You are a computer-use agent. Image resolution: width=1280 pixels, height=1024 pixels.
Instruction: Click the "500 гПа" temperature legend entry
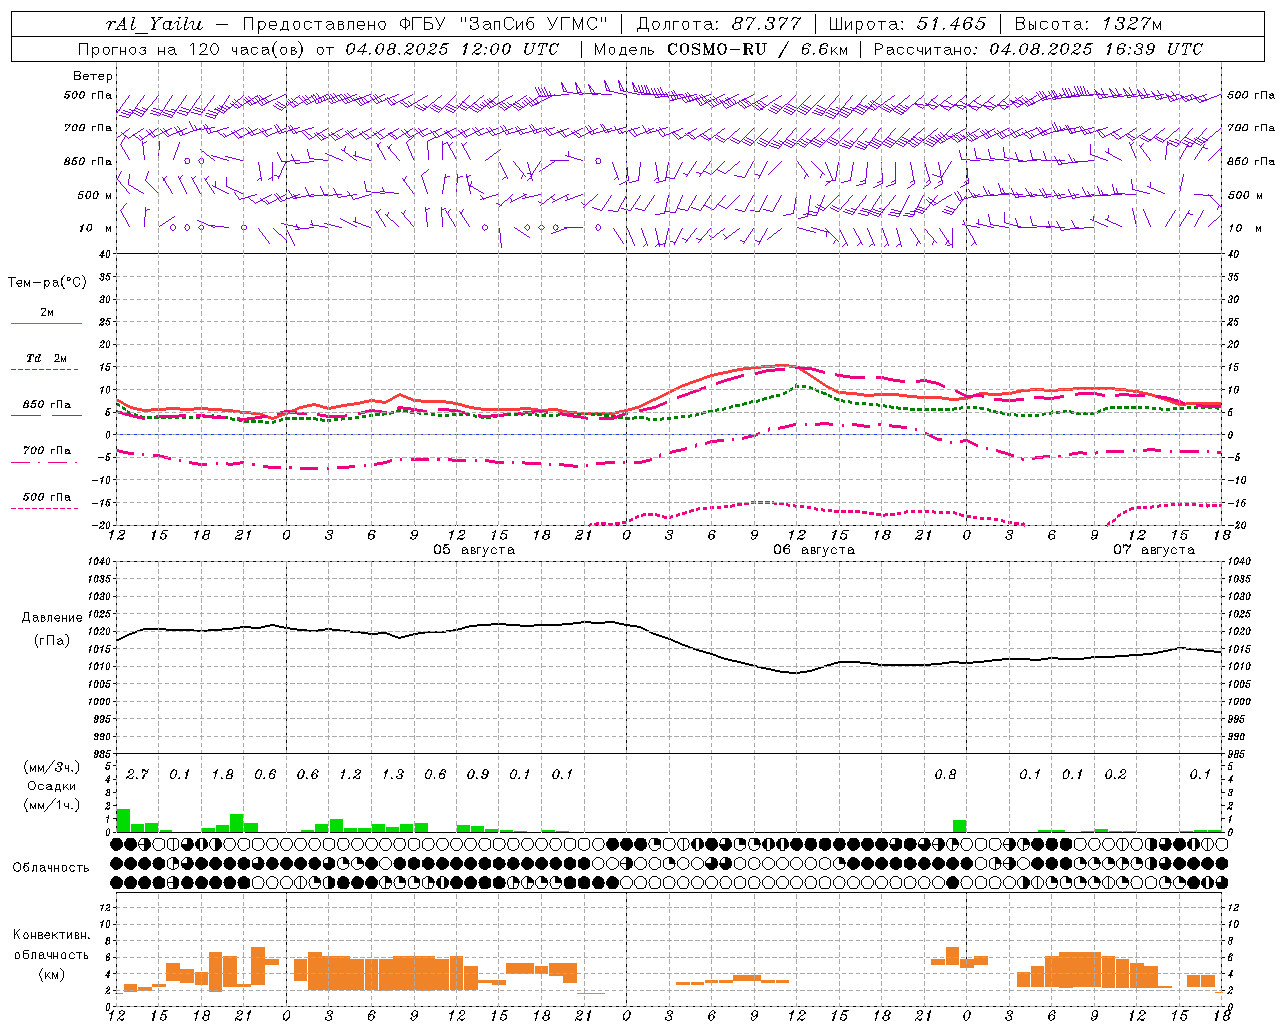click(47, 497)
